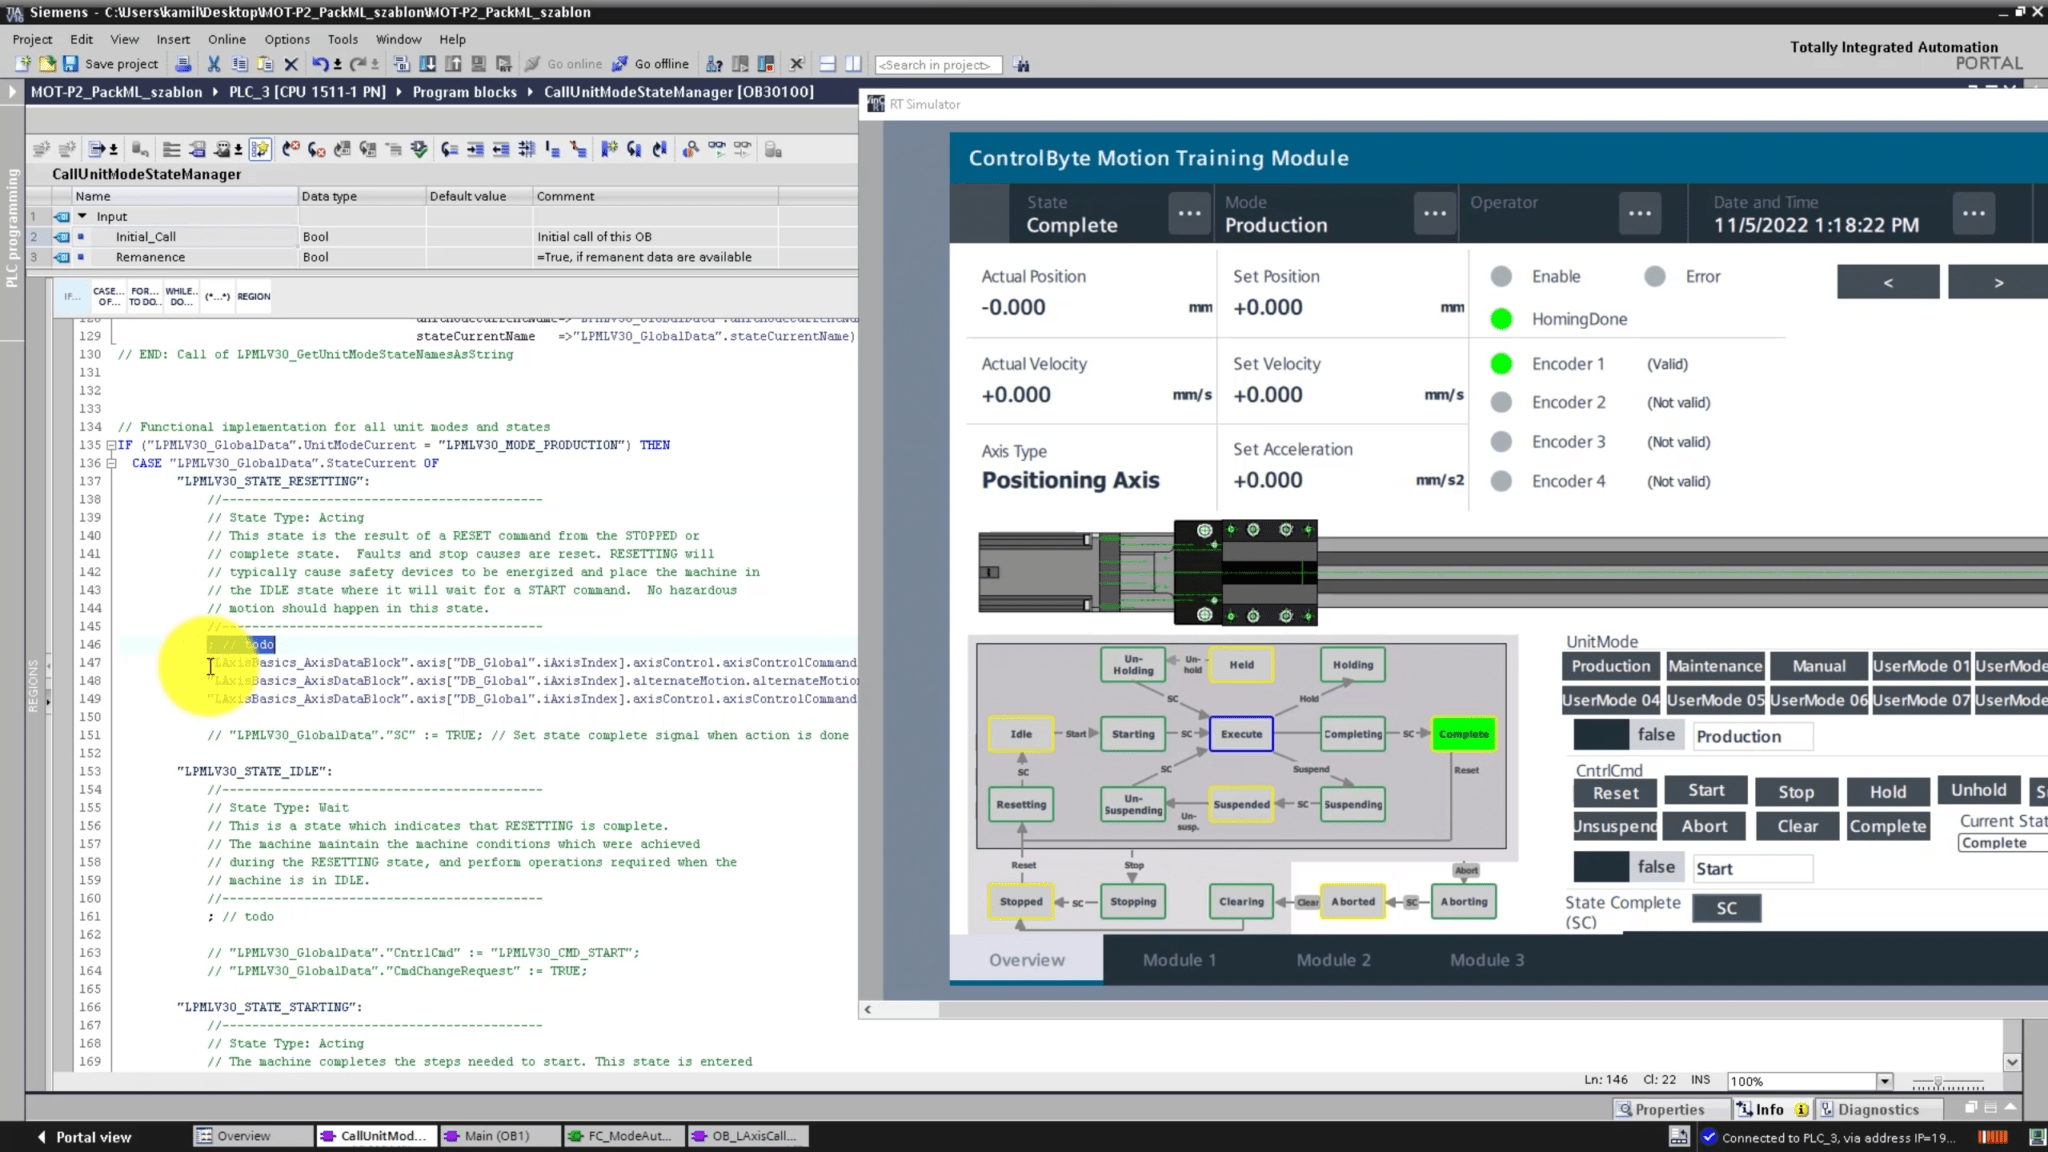The height and width of the screenshot is (1152, 2048).
Task: Select the Cut scissors icon
Action: [x=214, y=64]
